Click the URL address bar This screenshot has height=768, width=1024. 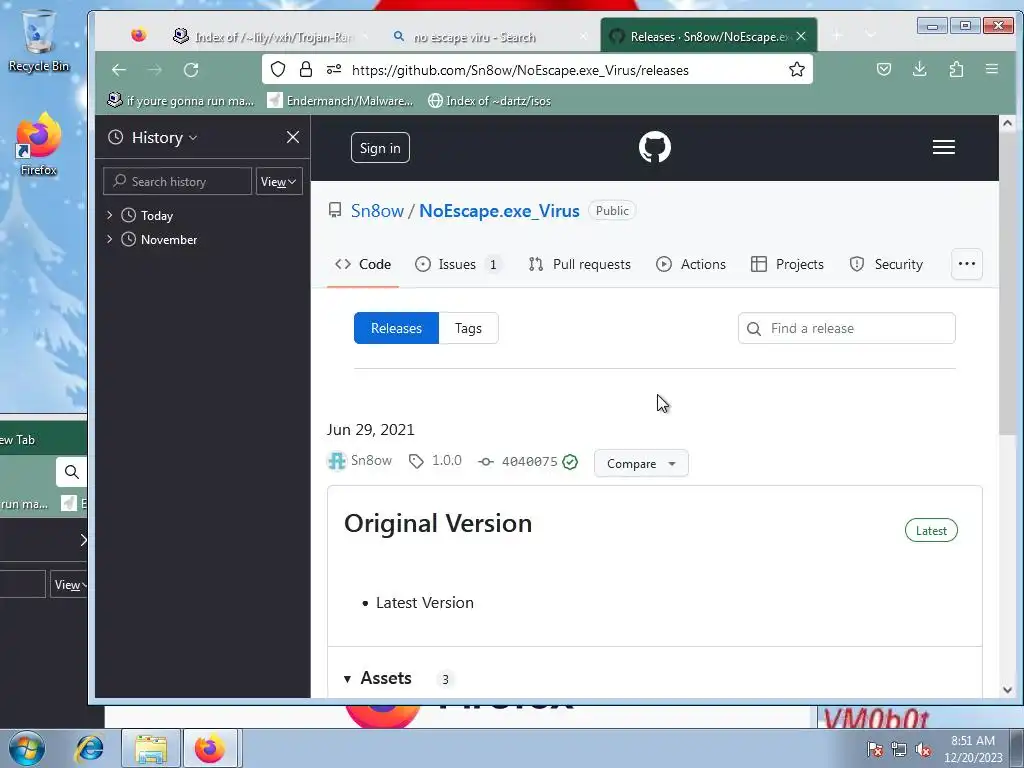pyautogui.click(x=520, y=70)
